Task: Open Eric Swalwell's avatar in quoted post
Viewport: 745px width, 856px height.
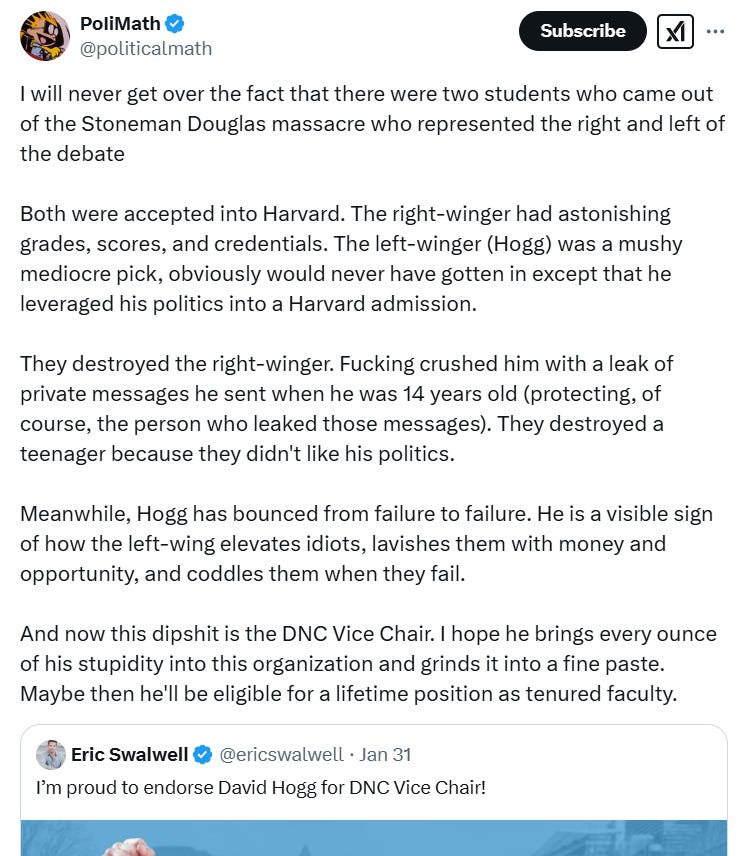Action: pyautogui.click(x=51, y=754)
